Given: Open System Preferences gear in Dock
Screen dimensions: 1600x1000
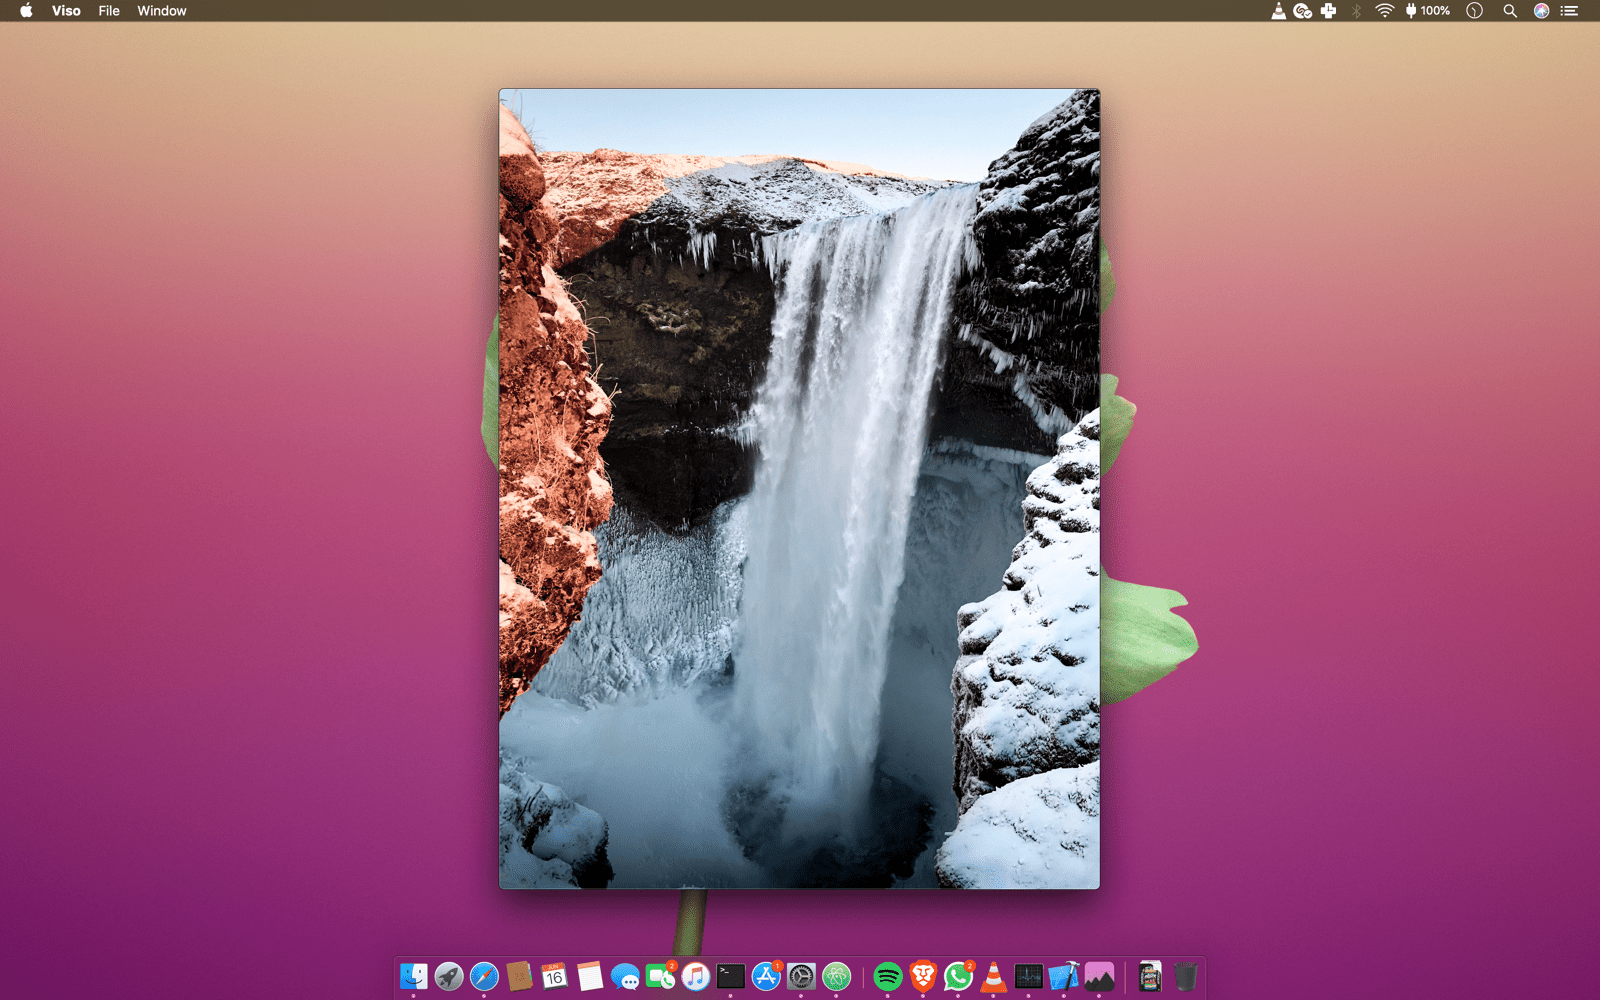Looking at the screenshot, I should [x=801, y=976].
